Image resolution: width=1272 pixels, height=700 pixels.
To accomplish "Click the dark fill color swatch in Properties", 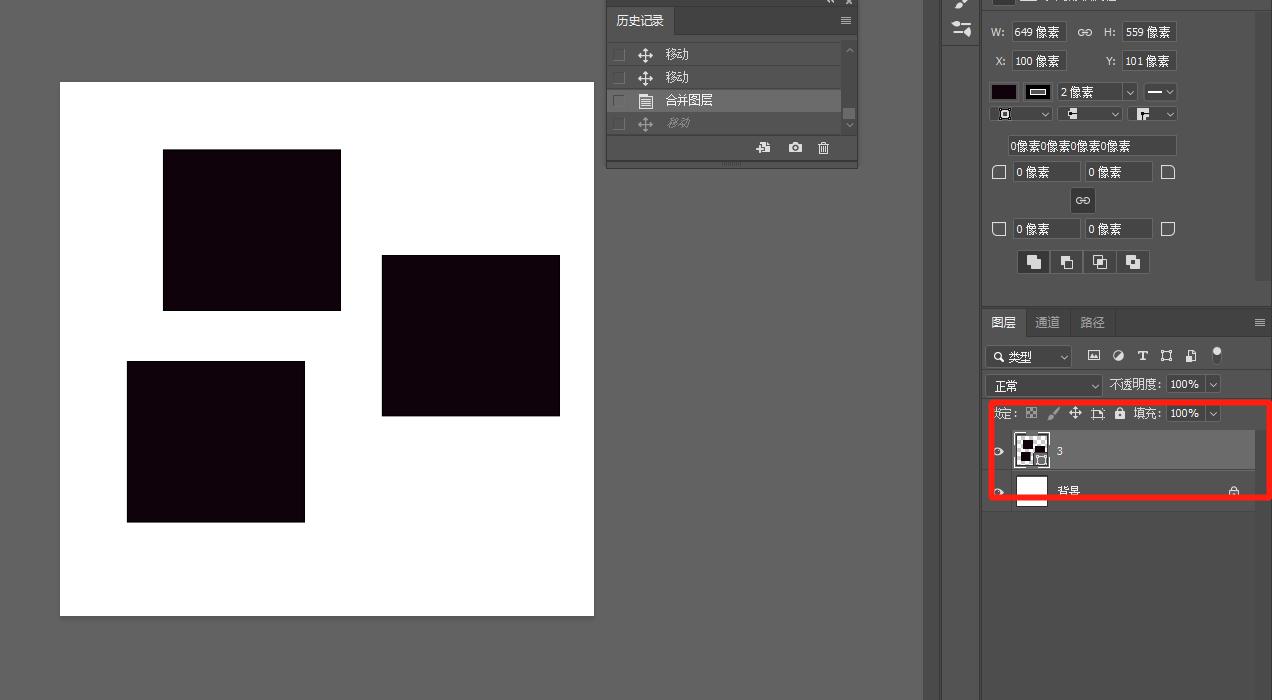I will [x=1003, y=92].
